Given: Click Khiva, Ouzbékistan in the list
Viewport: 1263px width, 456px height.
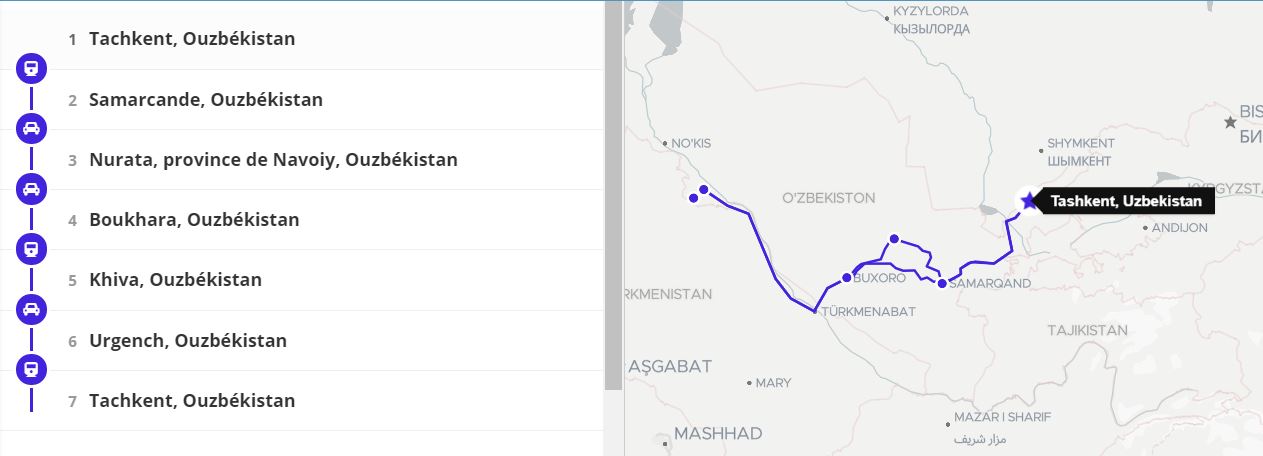Looking at the screenshot, I should [x=175, y=280].
